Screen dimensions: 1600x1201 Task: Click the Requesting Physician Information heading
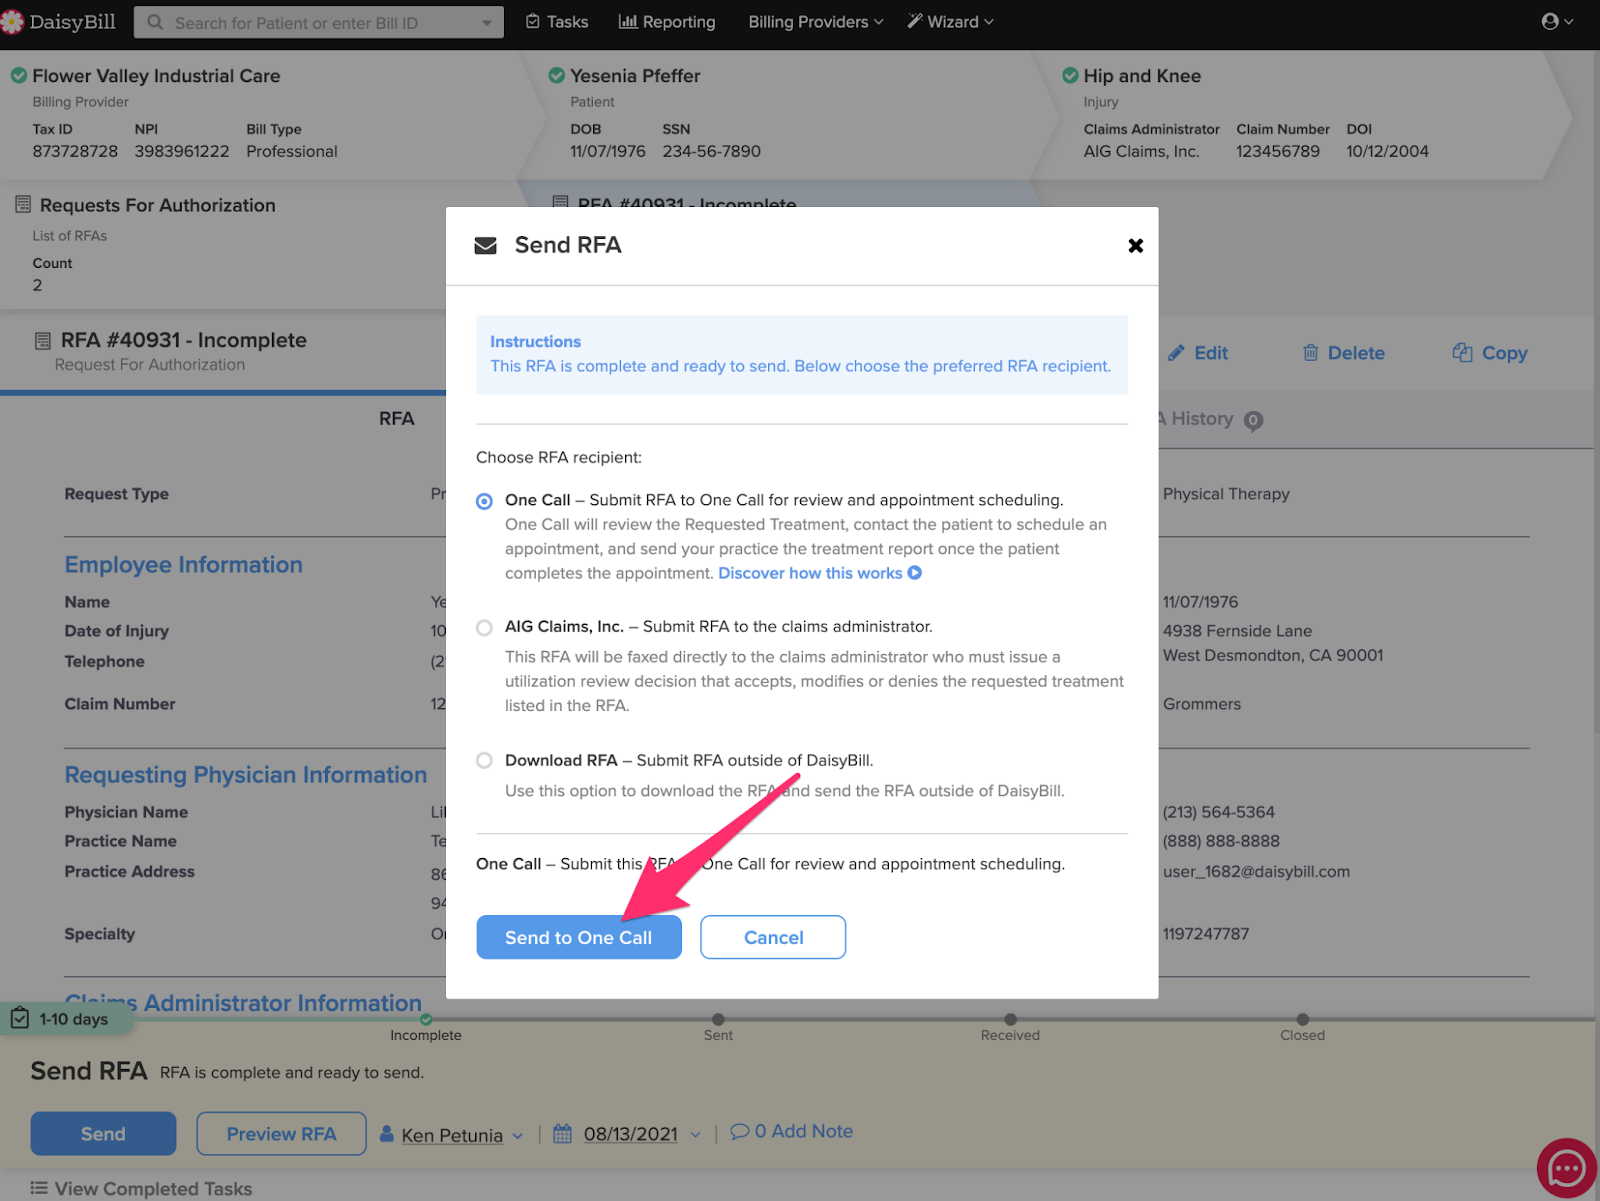click(x=245, y=775)
